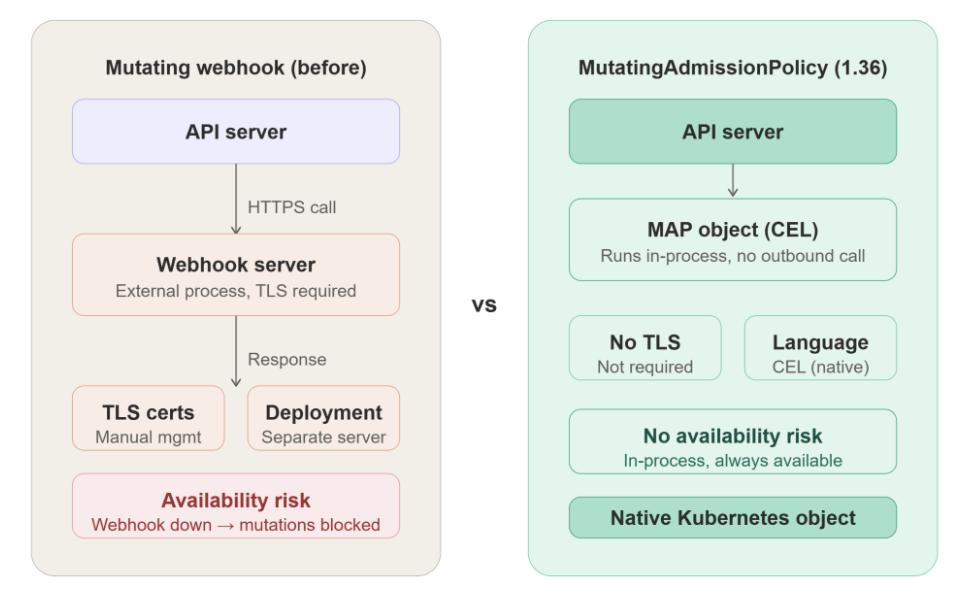Select the MAP object (CEL) node
Viewport: 966px width, 598px height.
pos(732,239)
